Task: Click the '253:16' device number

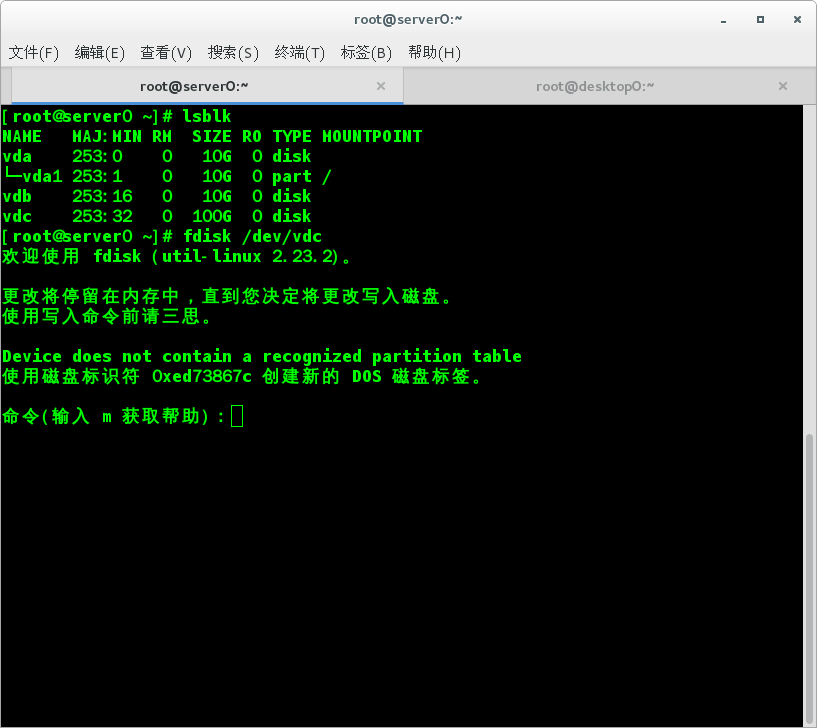Action: (102, 196)
